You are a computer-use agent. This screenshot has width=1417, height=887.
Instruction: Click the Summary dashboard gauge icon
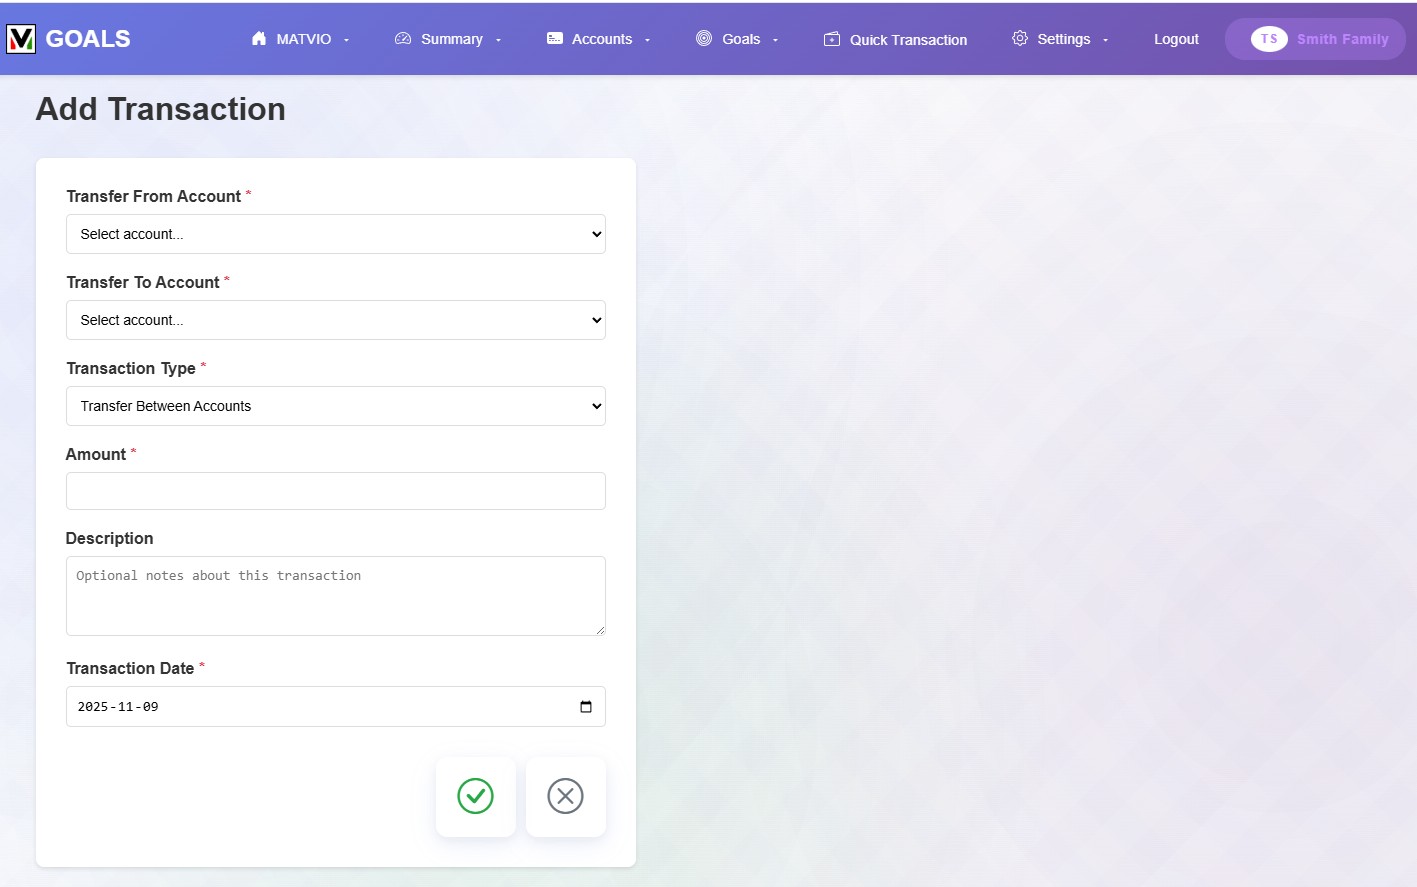403,39
